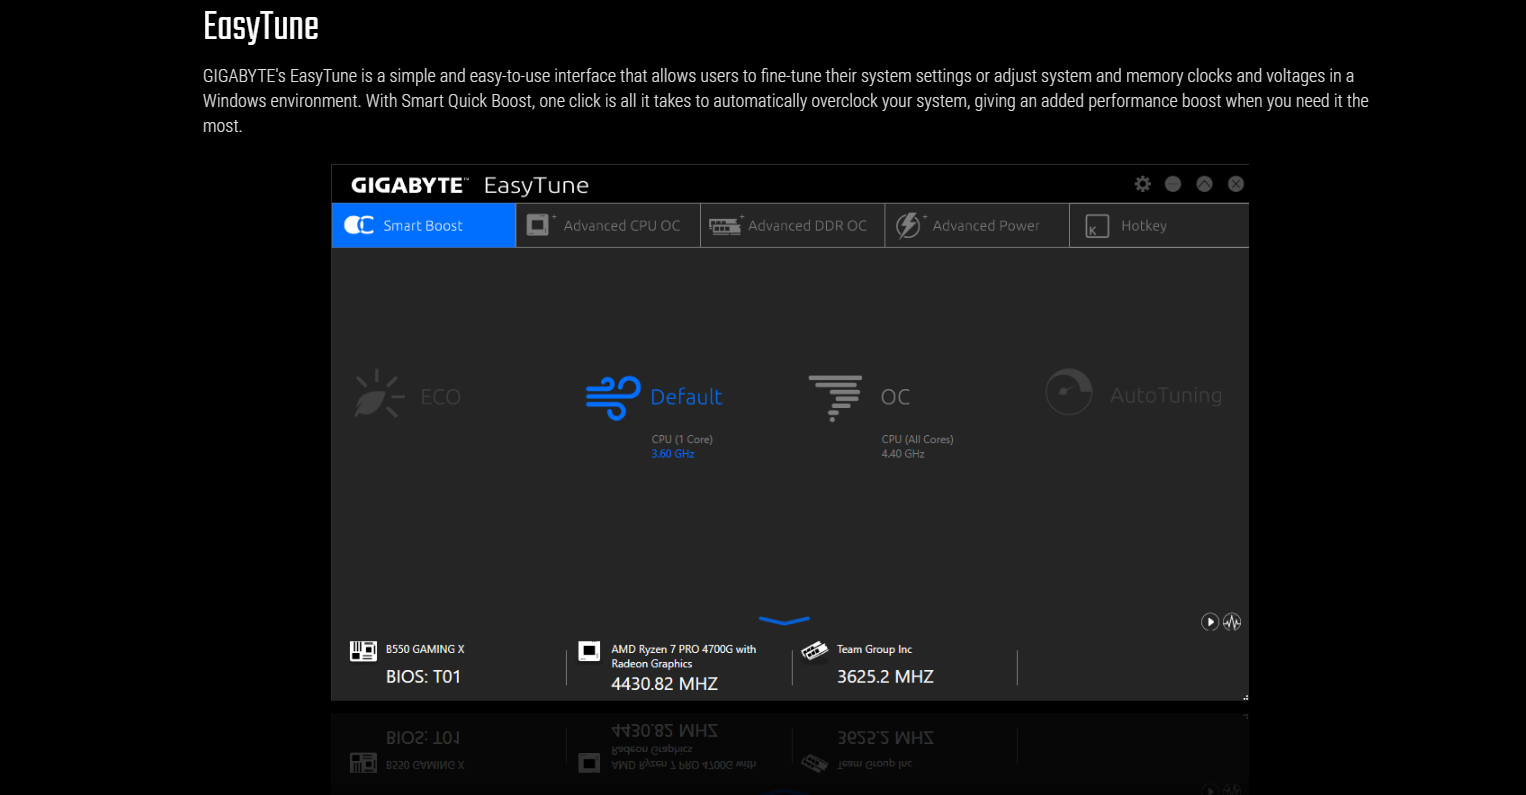
Task: Click the Team Group memory module icon
Action: point(815,651)
